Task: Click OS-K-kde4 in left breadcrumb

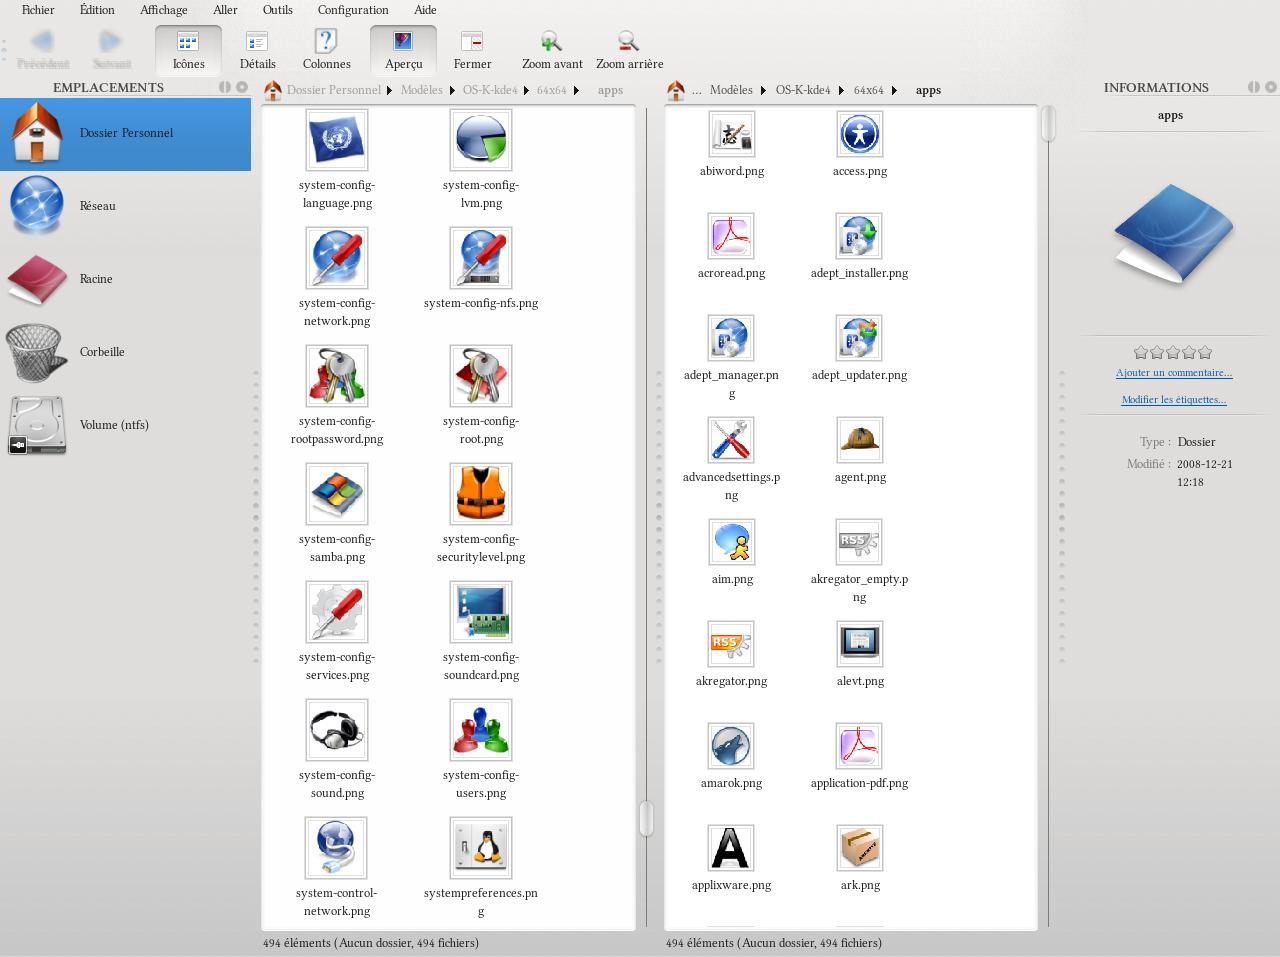Action: coord(490,90)
